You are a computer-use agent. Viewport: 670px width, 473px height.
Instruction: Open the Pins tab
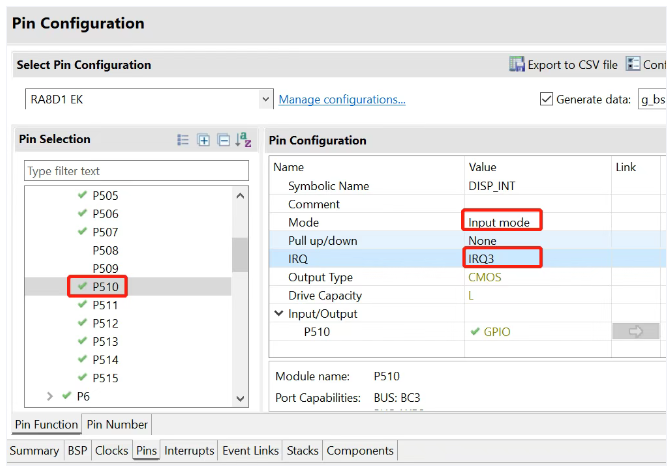click(x=146, y=450)
